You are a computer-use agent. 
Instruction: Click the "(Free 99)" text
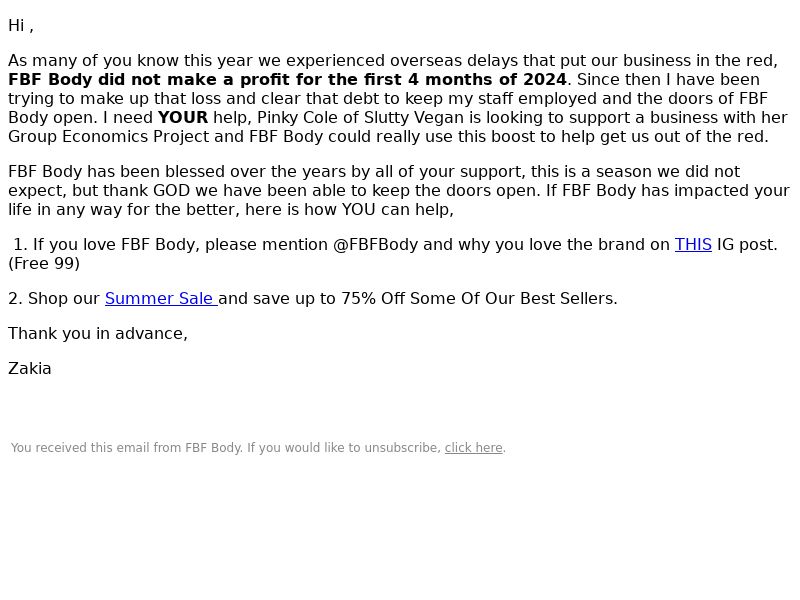pos(44,264)
